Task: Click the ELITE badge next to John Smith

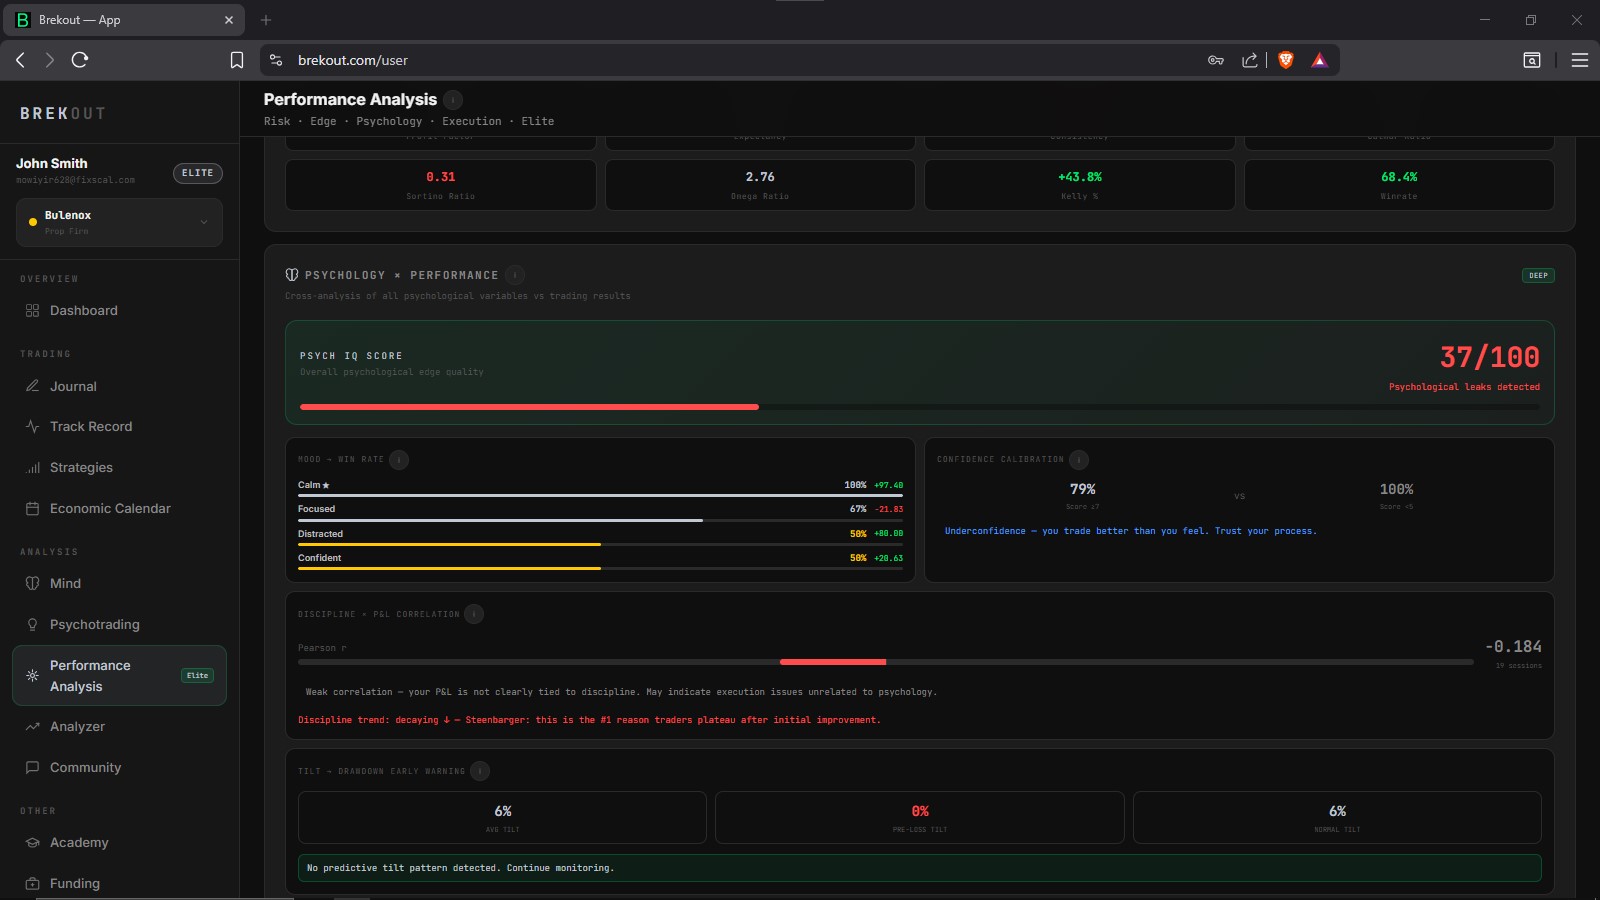Action: (x=197, y=173)
